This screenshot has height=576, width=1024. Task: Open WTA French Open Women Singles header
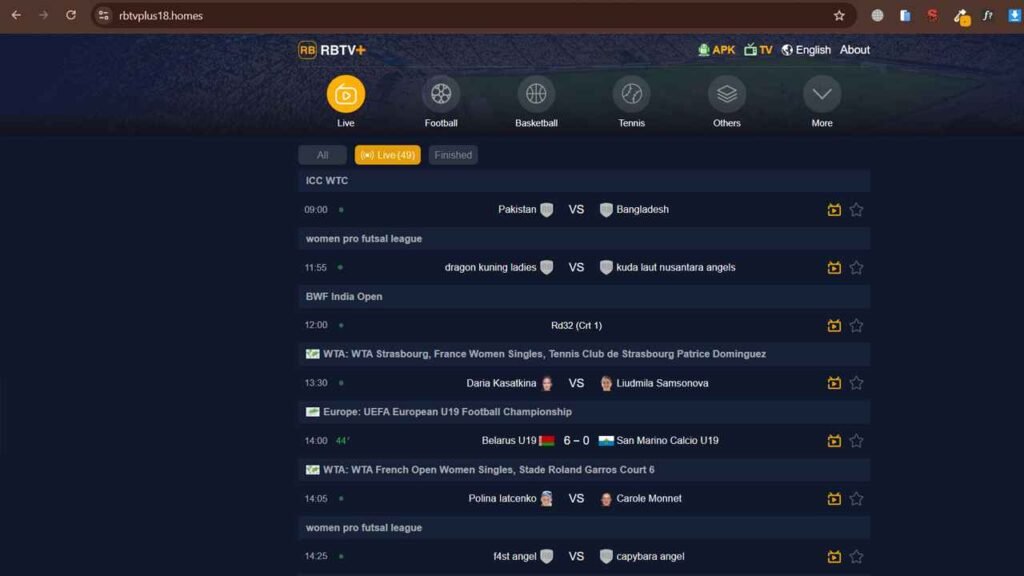584,470
